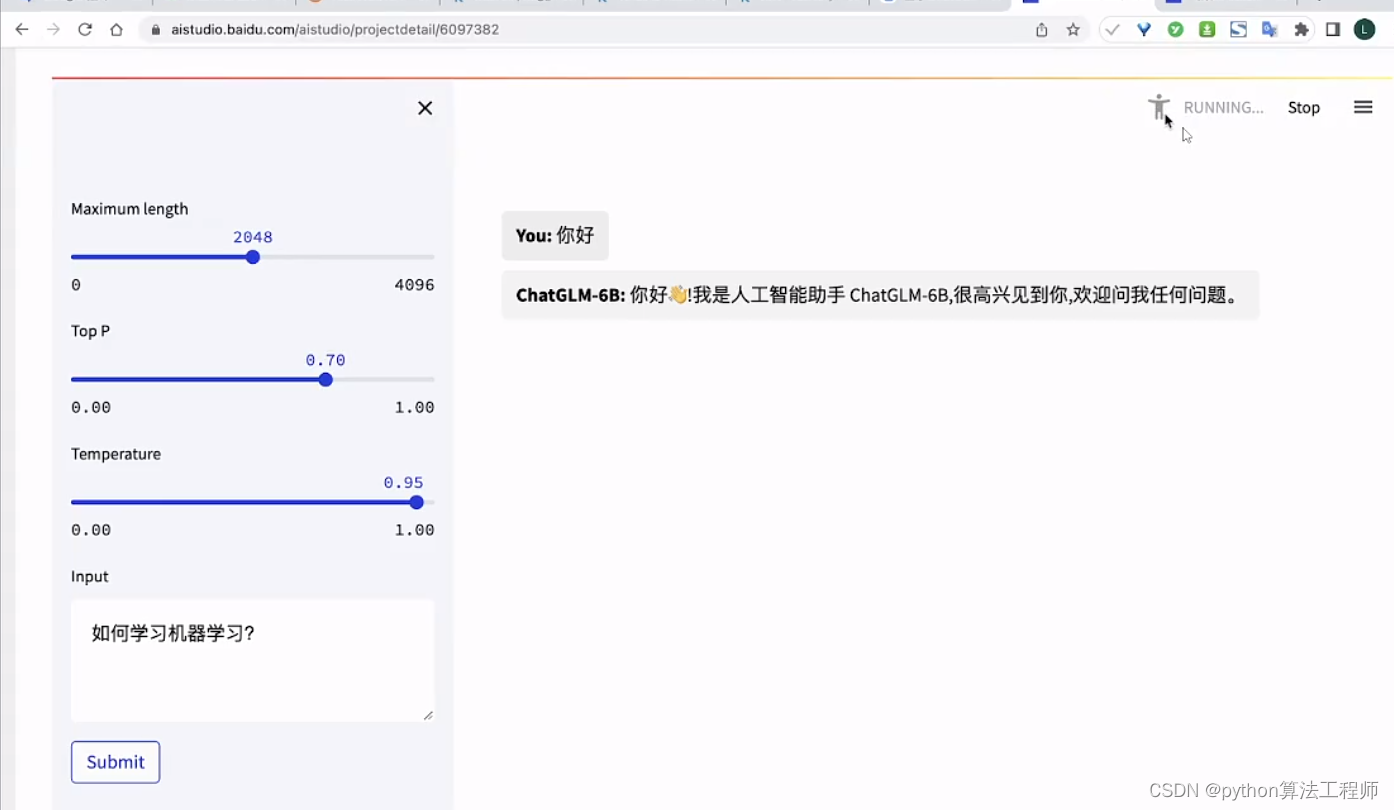Viewport: 1394px width, 810px height.
Task: Toggle the browser side panel
Action: [x=1333, y=30]
